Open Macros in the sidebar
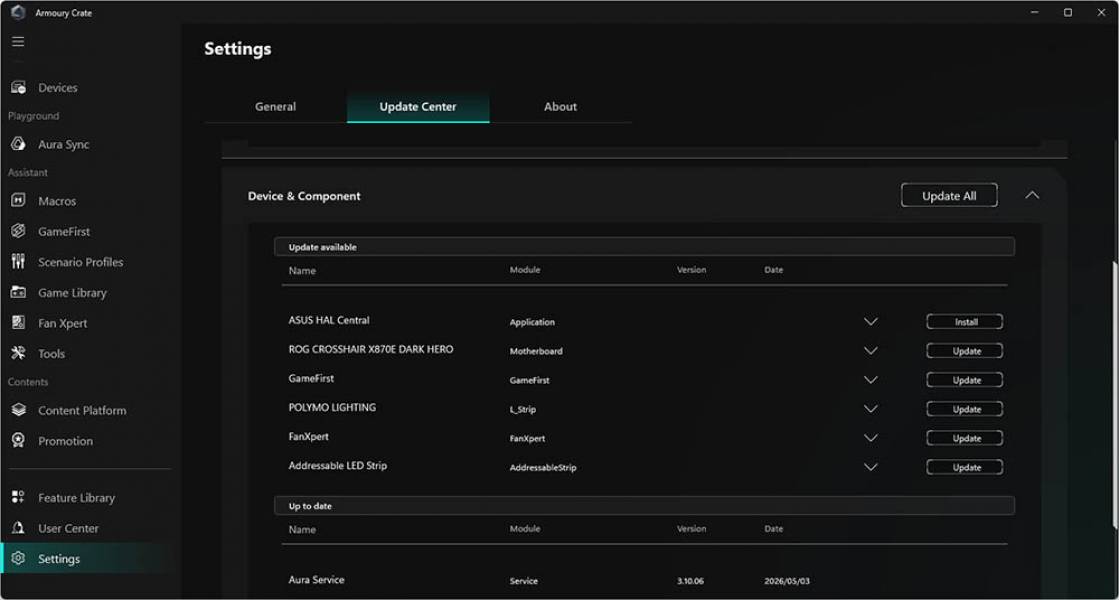The height and width of the screenshot is (600, 1119). [57, 201]
